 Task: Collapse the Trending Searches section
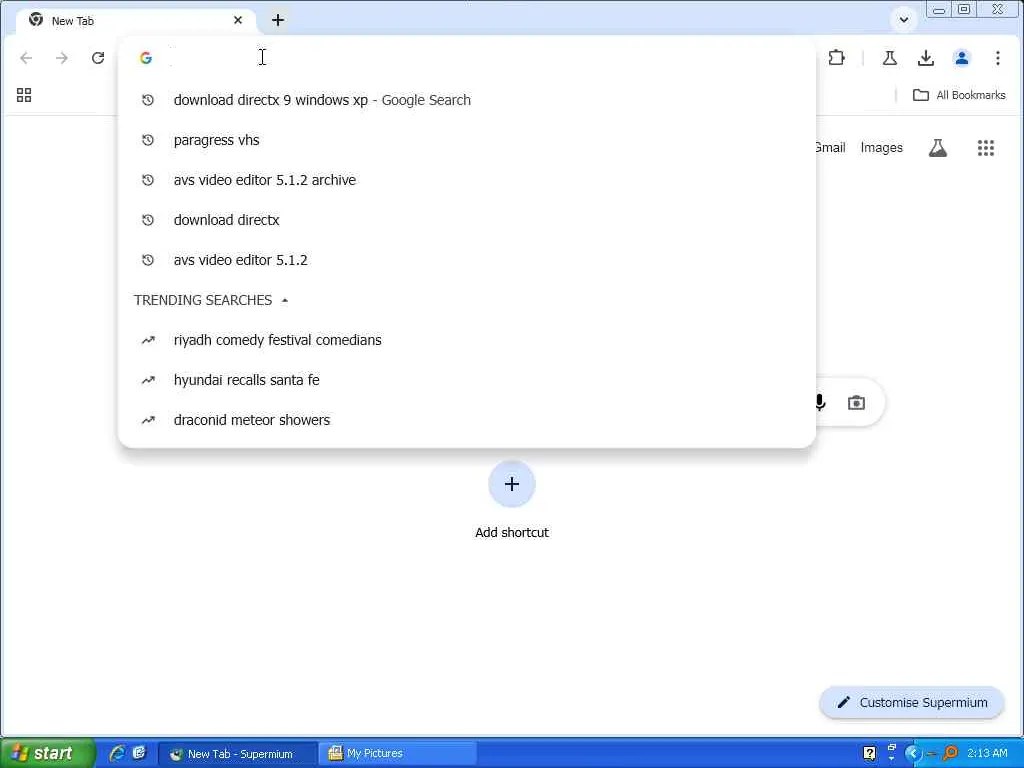285,300
